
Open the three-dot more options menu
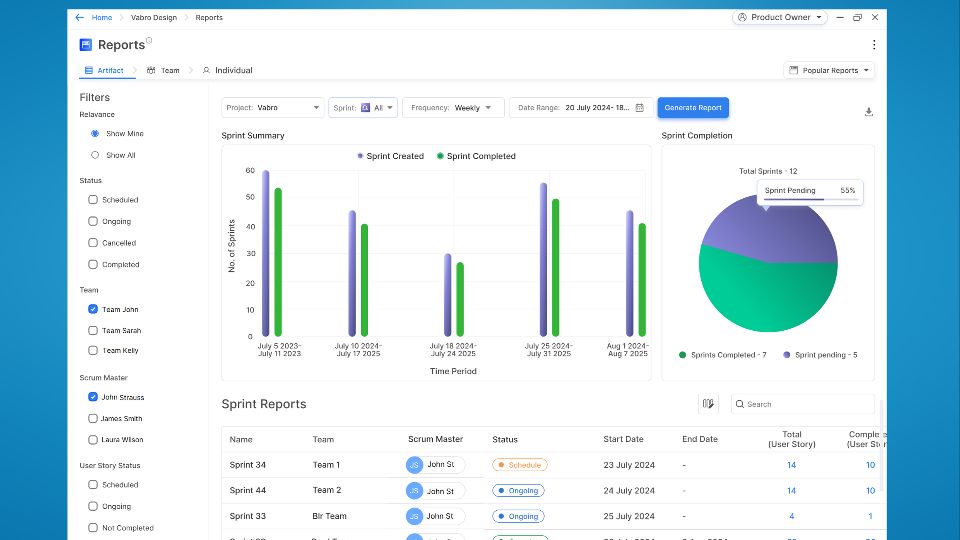(x=873, y=45)
